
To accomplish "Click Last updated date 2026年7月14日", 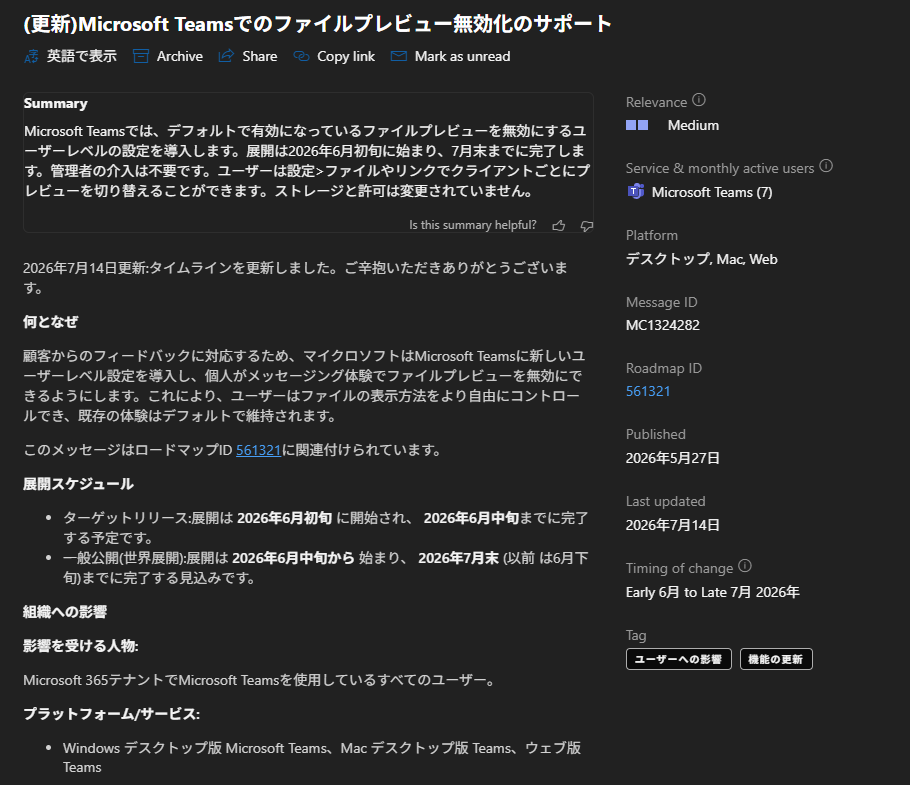I will 673,525.
